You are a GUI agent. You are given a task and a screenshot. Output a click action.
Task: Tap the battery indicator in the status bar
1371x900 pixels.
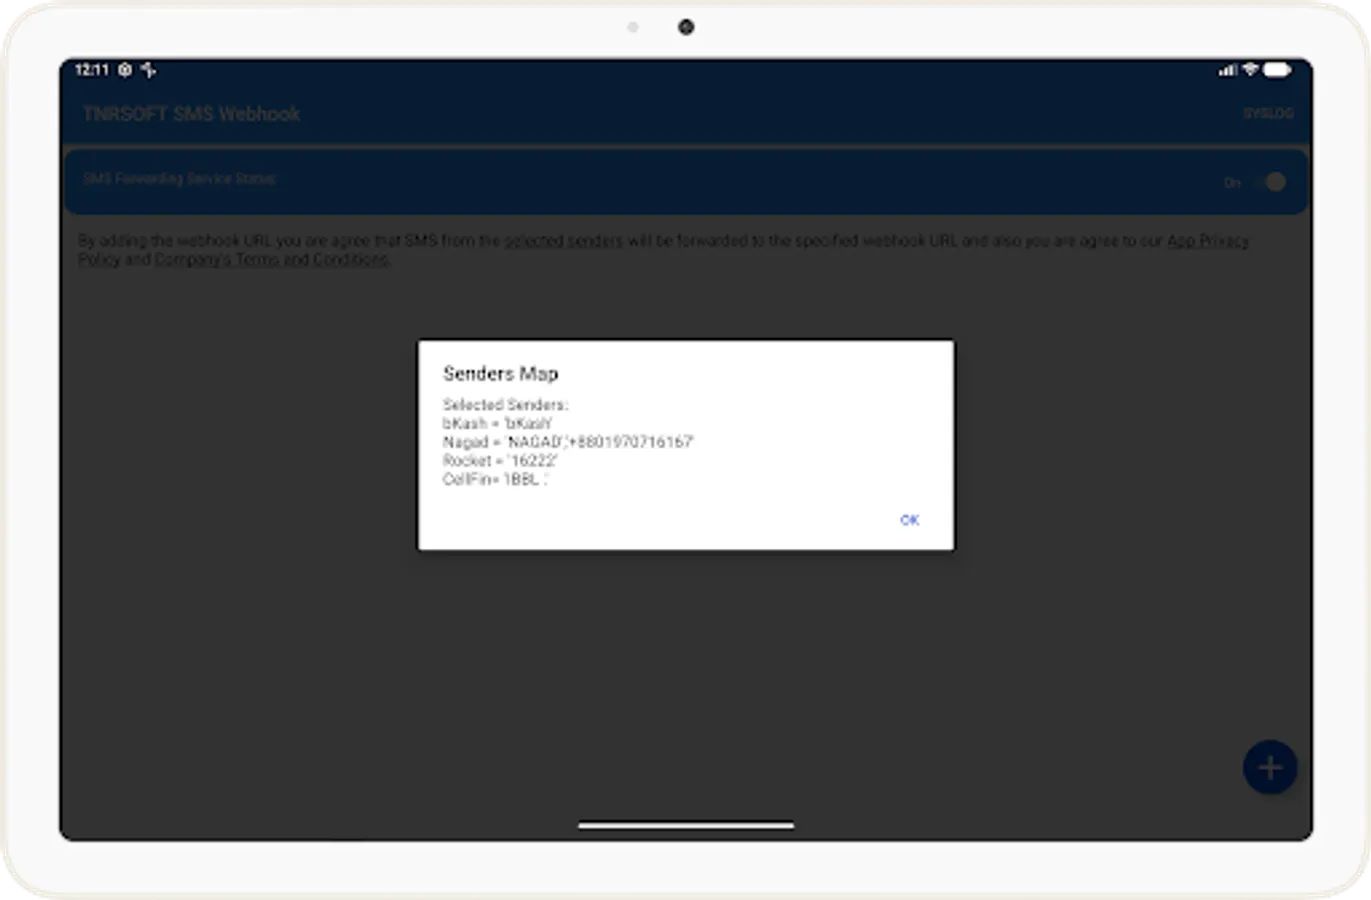tap(1277, 71)
